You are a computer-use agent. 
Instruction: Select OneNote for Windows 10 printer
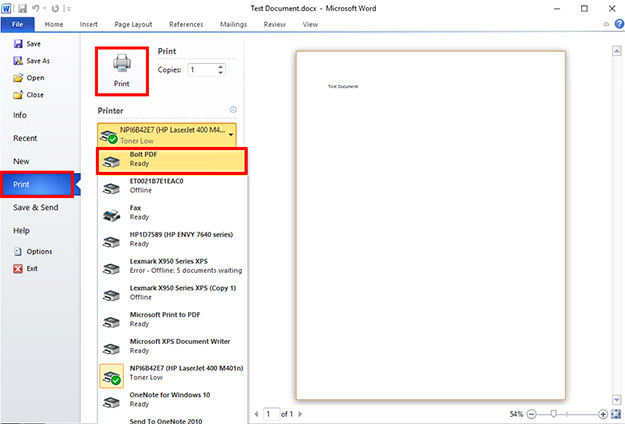[x=172, y=400]
